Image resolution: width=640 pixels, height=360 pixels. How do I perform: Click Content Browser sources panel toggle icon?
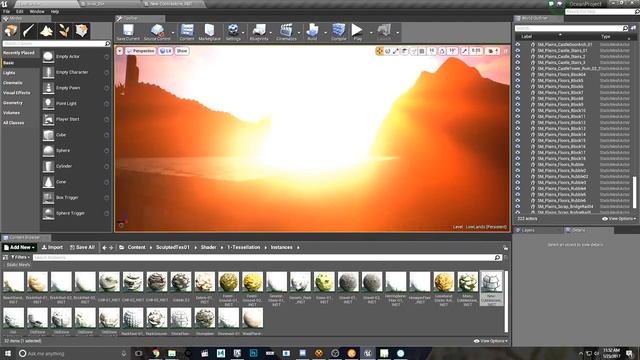(5, 258)
